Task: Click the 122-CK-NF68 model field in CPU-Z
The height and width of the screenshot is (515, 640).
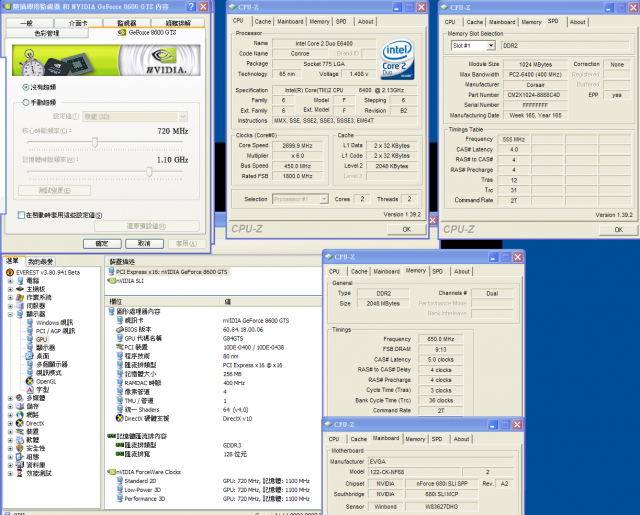Action: point(414,472)
